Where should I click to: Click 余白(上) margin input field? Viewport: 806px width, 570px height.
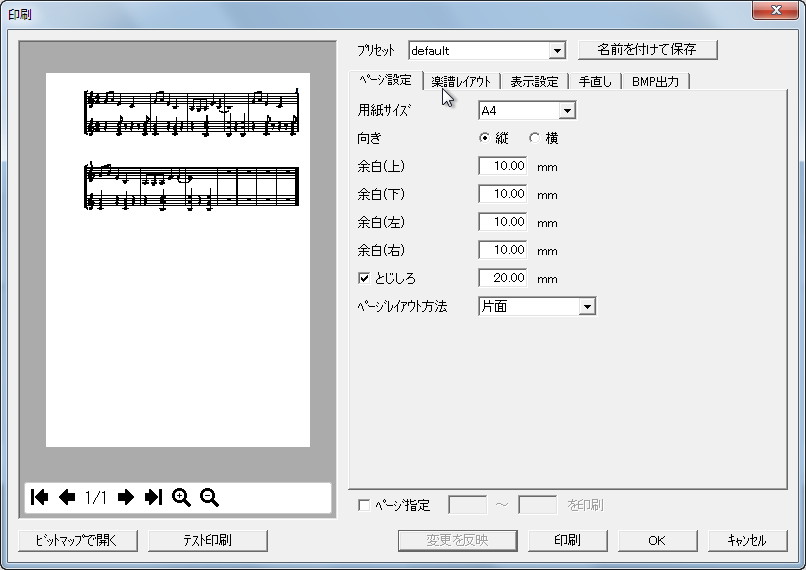point(503,166)
